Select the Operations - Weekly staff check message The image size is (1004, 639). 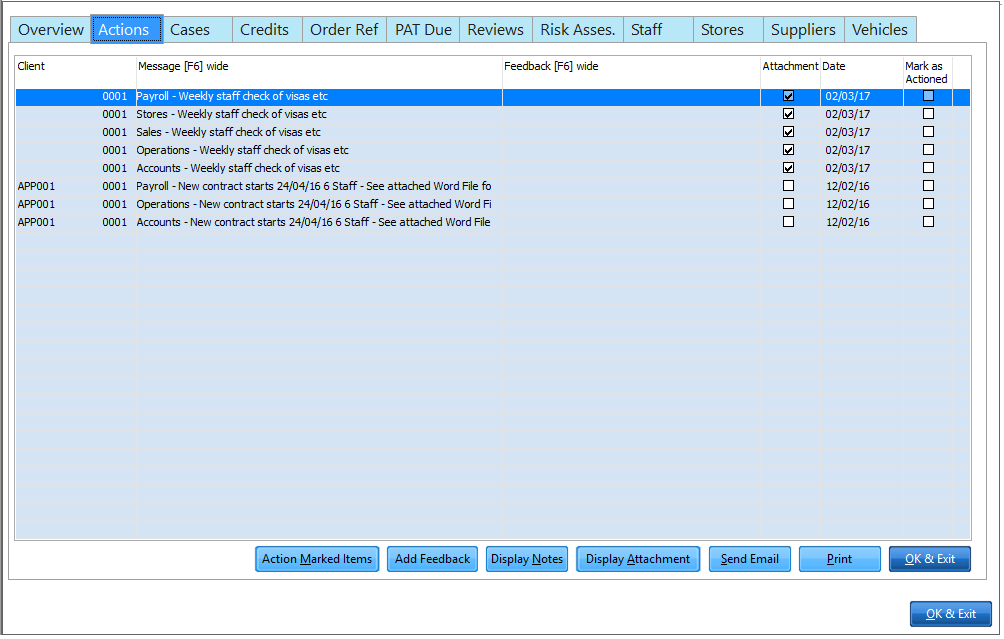(243, 150)
